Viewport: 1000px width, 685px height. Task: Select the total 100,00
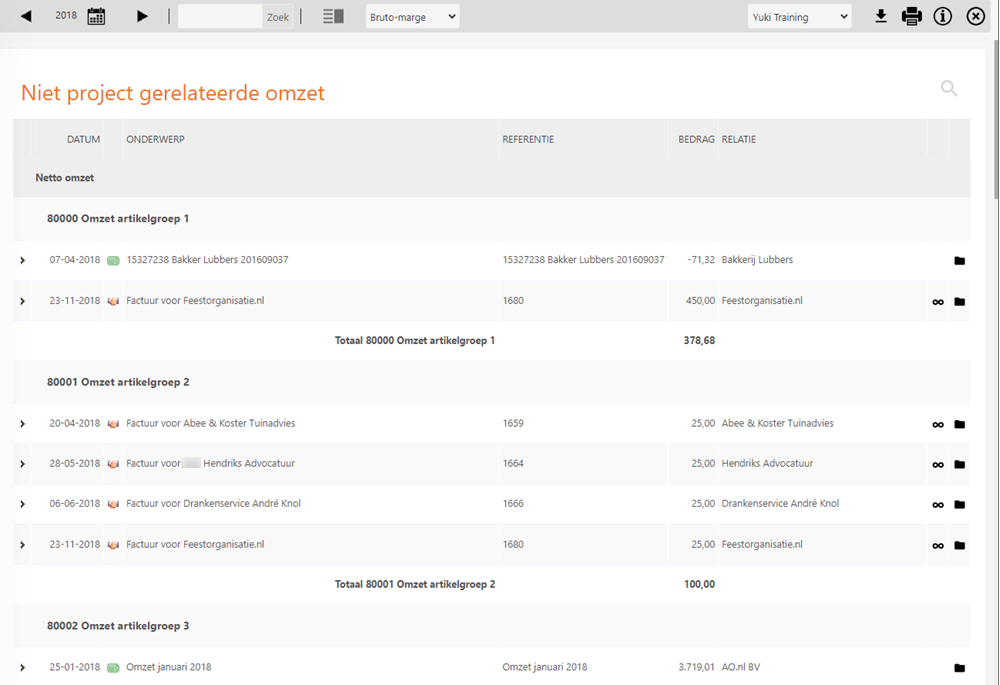[x=699, y=584]
